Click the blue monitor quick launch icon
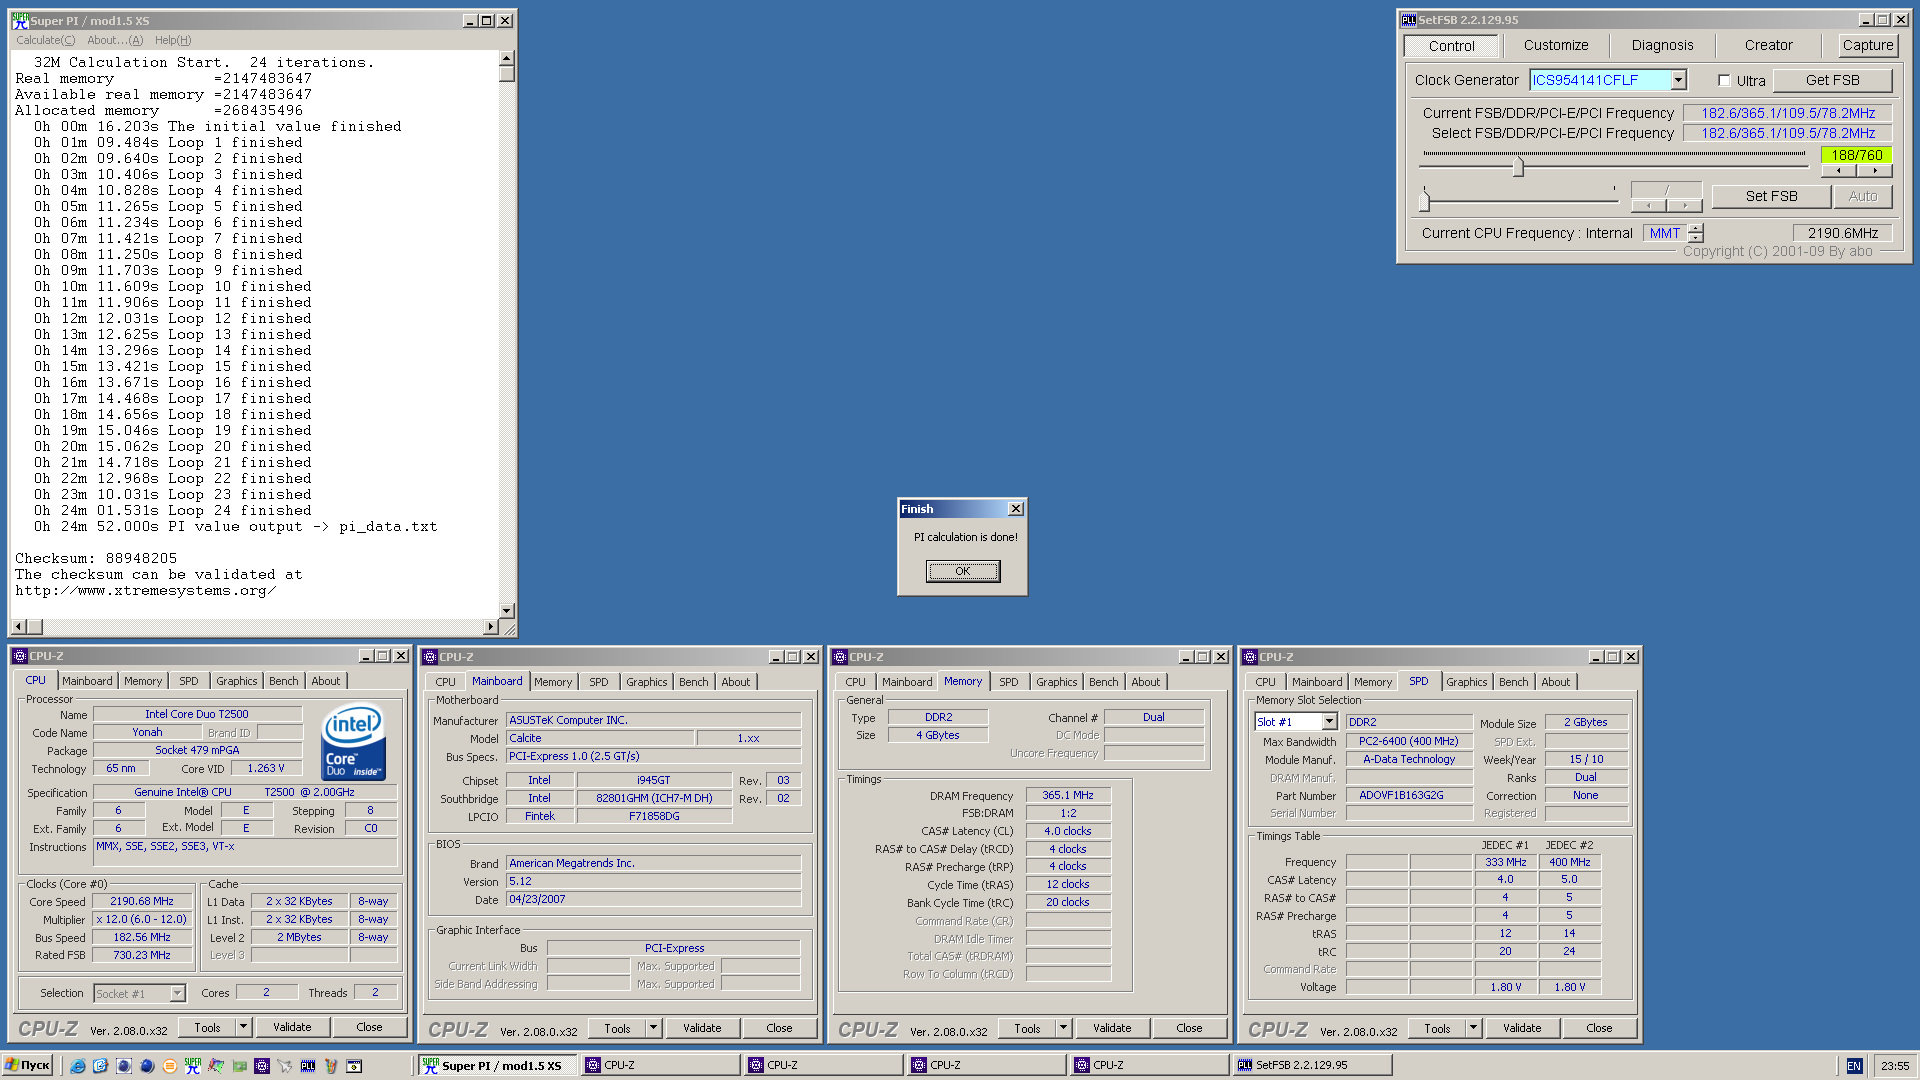The image size is (1920, 1080). (x=124, y=1066)
